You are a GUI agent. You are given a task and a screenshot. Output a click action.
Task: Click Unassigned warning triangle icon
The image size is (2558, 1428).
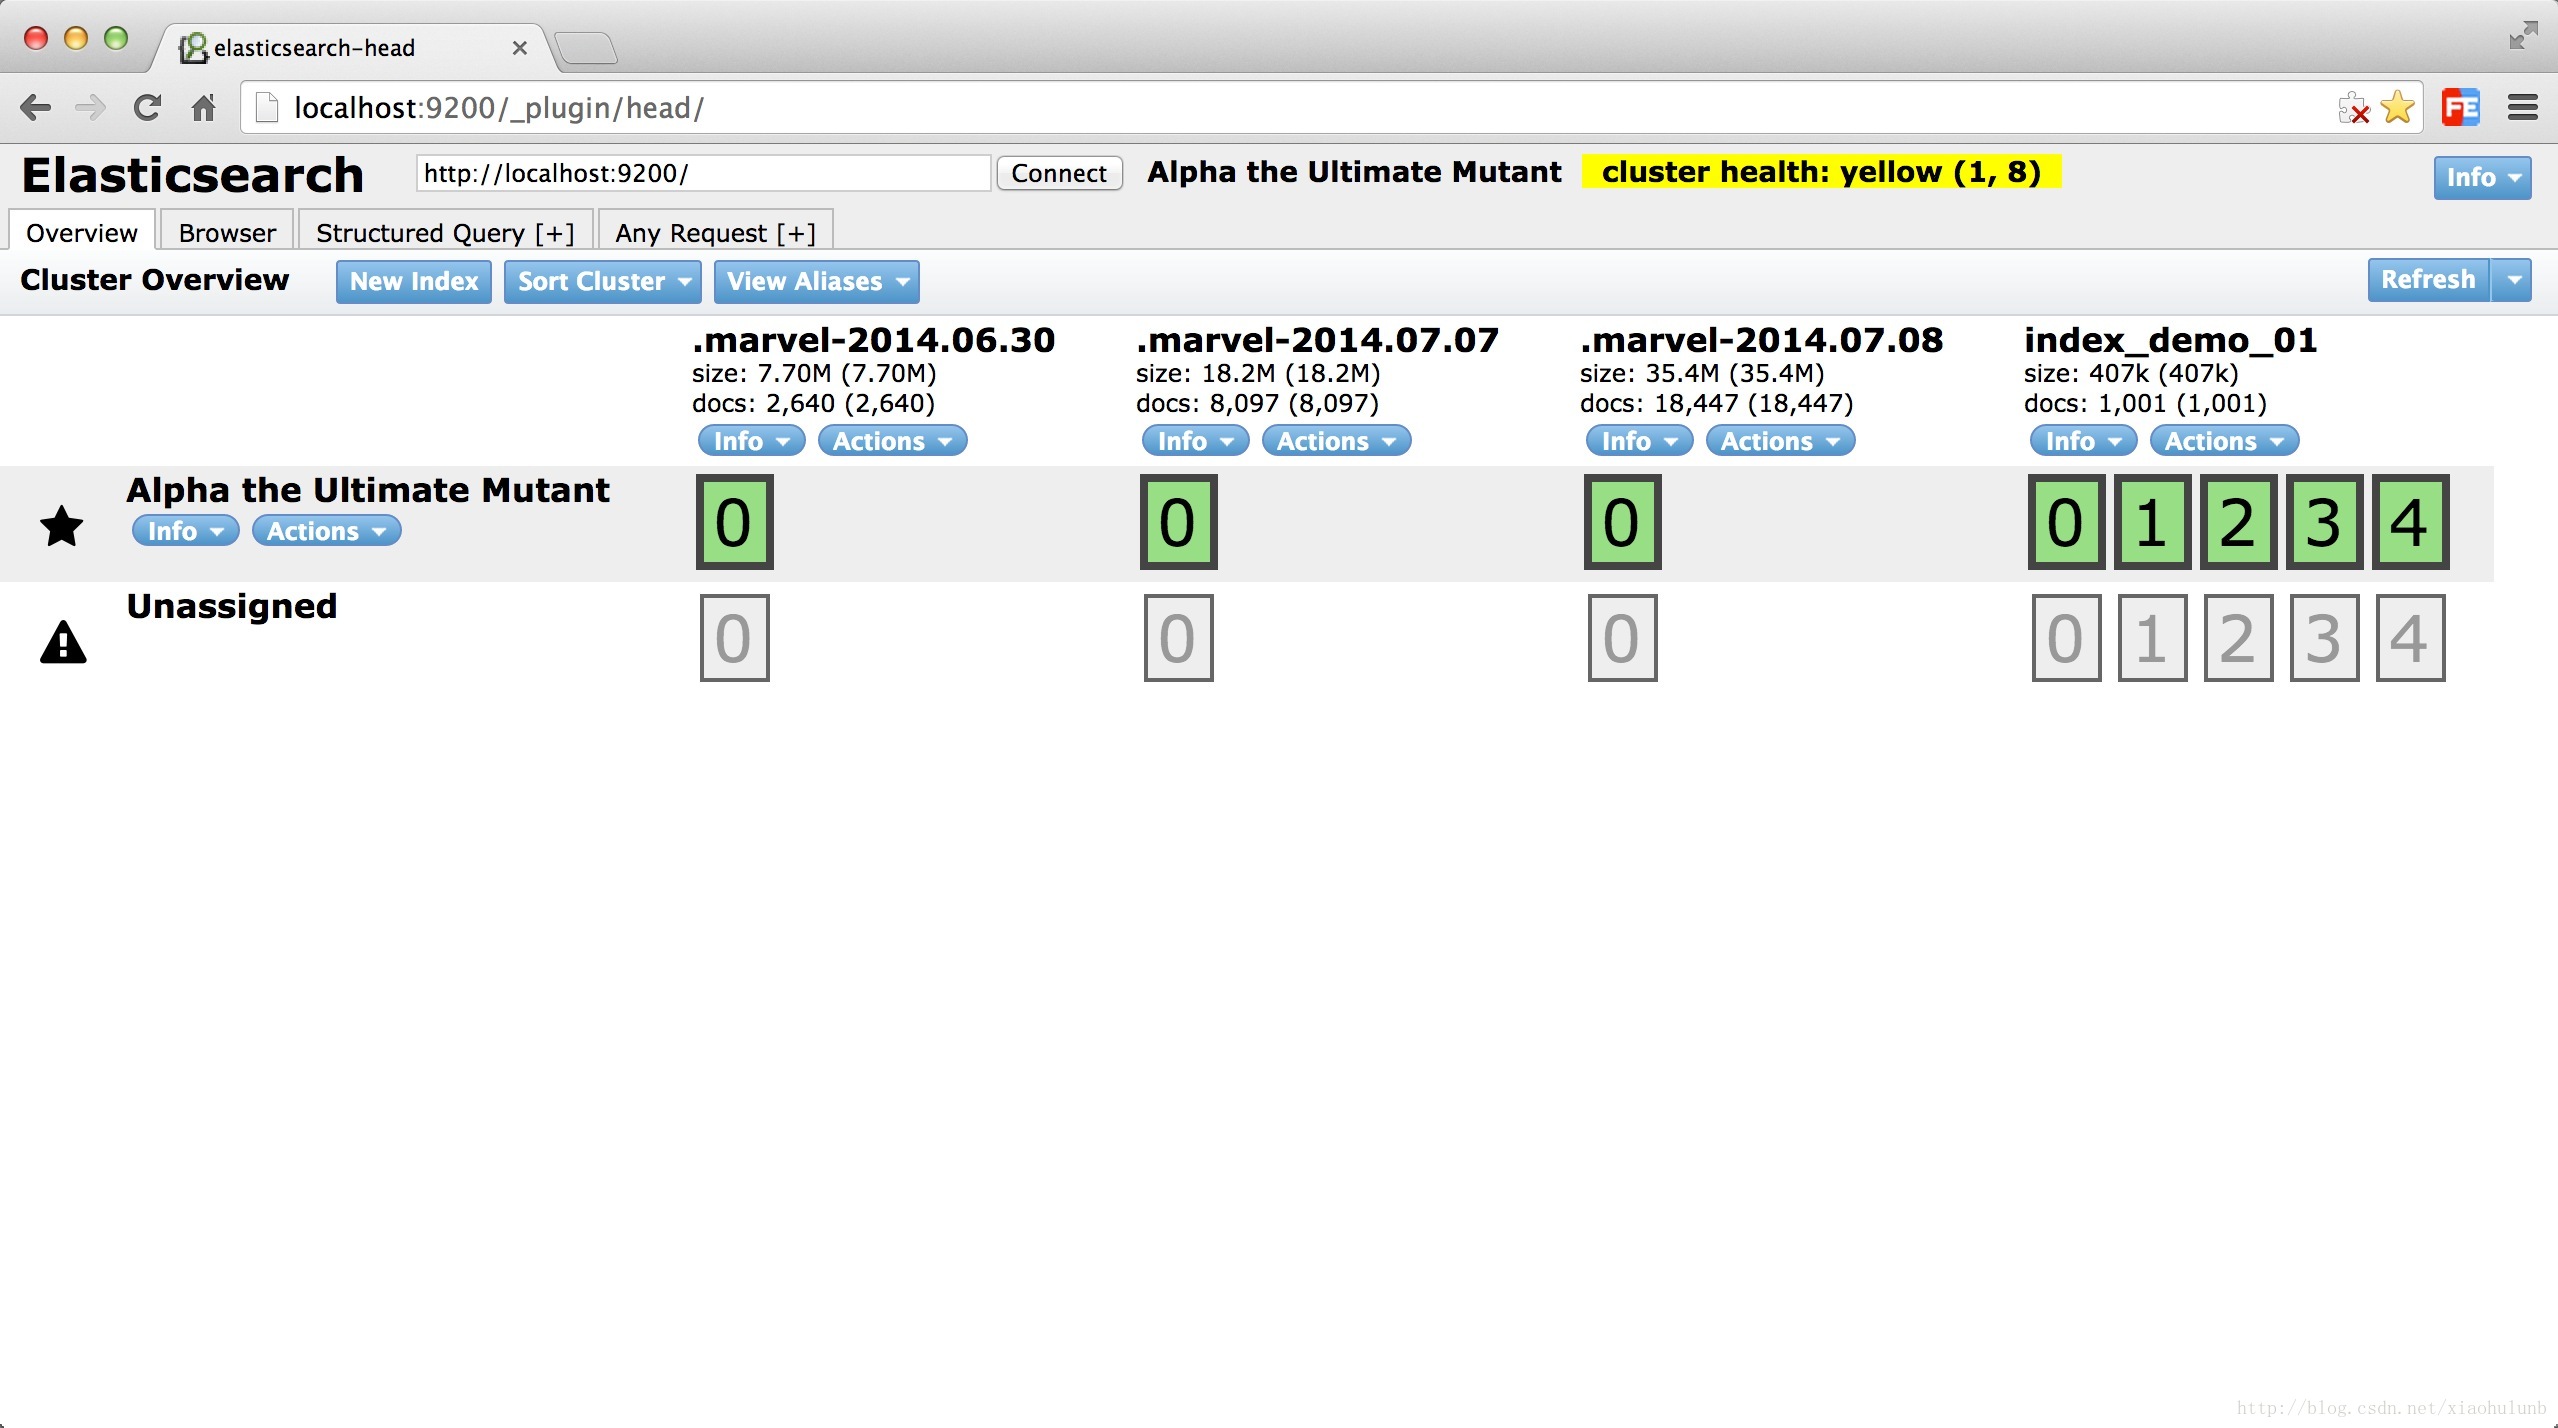63,642
